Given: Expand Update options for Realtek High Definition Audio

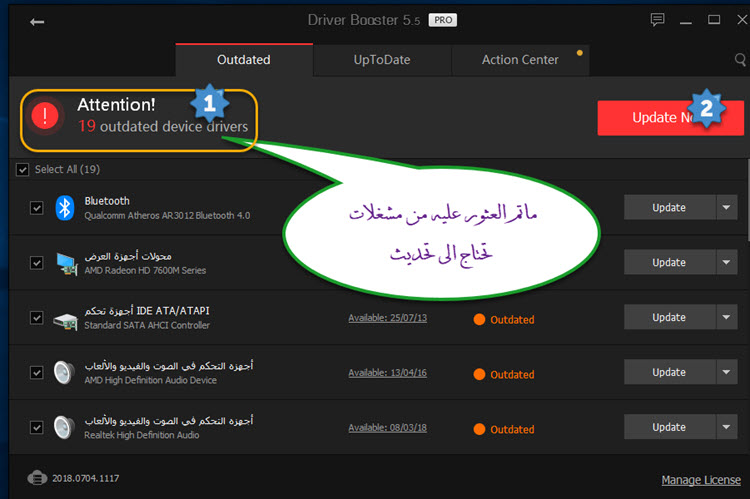Looking at the screenshot, I should pyautogui.click(x=727, y=427).
